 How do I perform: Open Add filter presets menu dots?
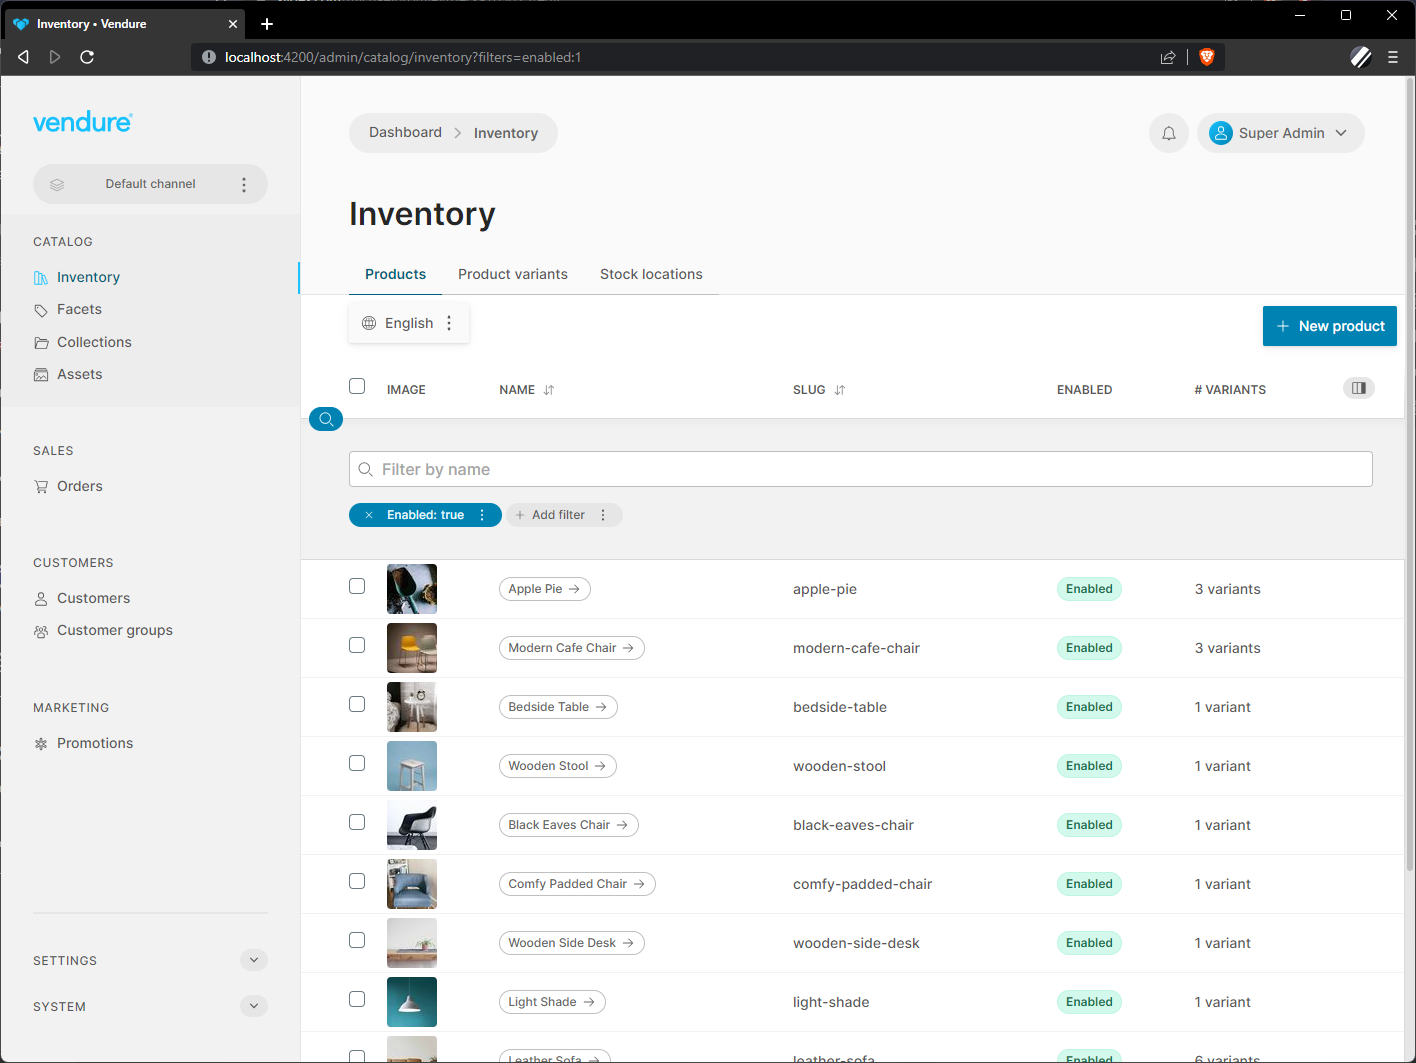[603, 515]
